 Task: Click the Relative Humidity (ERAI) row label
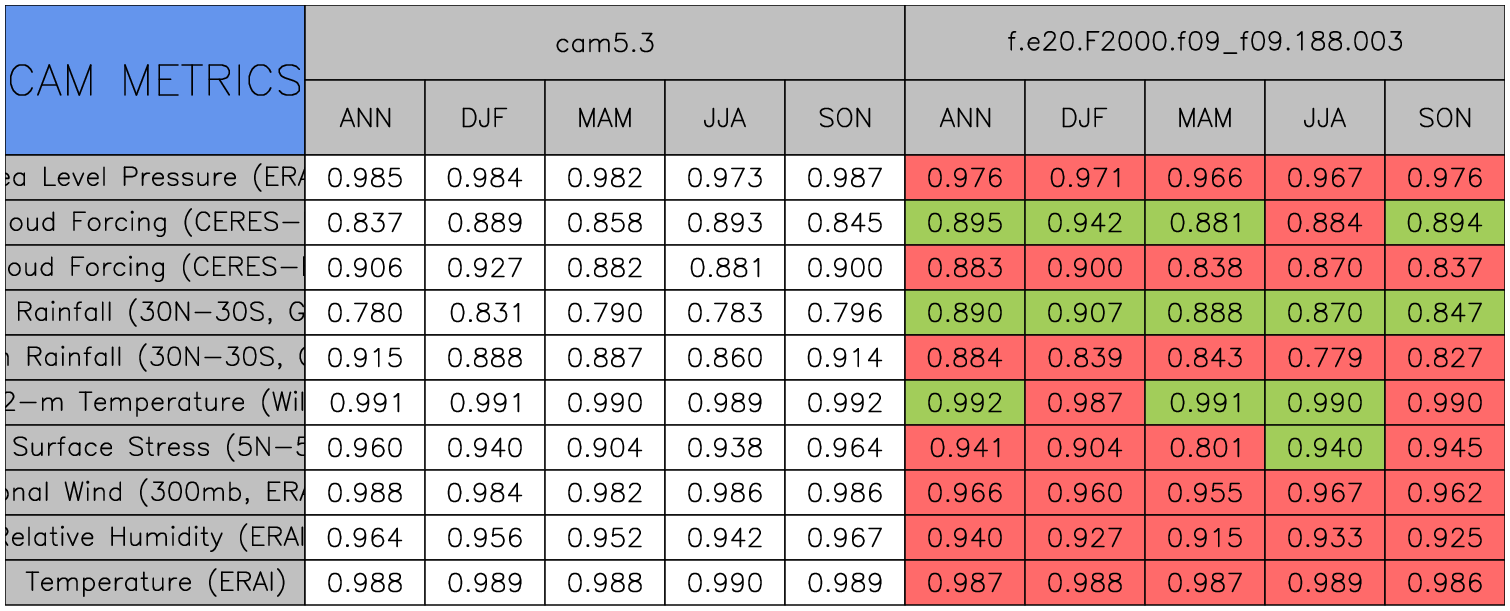[154, 538]
